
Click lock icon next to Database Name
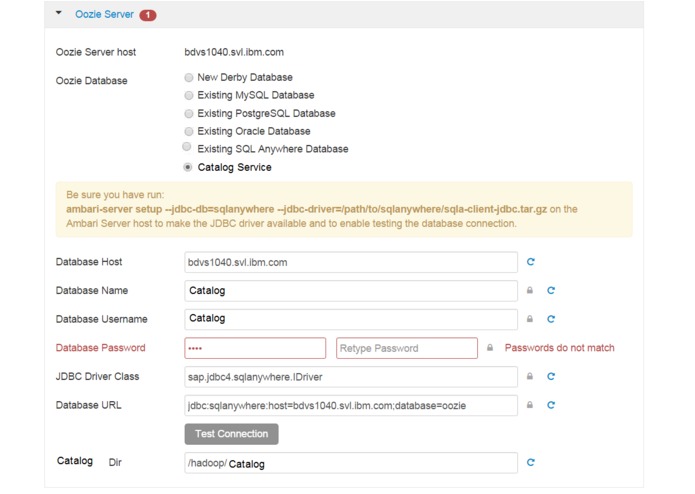[530, 291]
